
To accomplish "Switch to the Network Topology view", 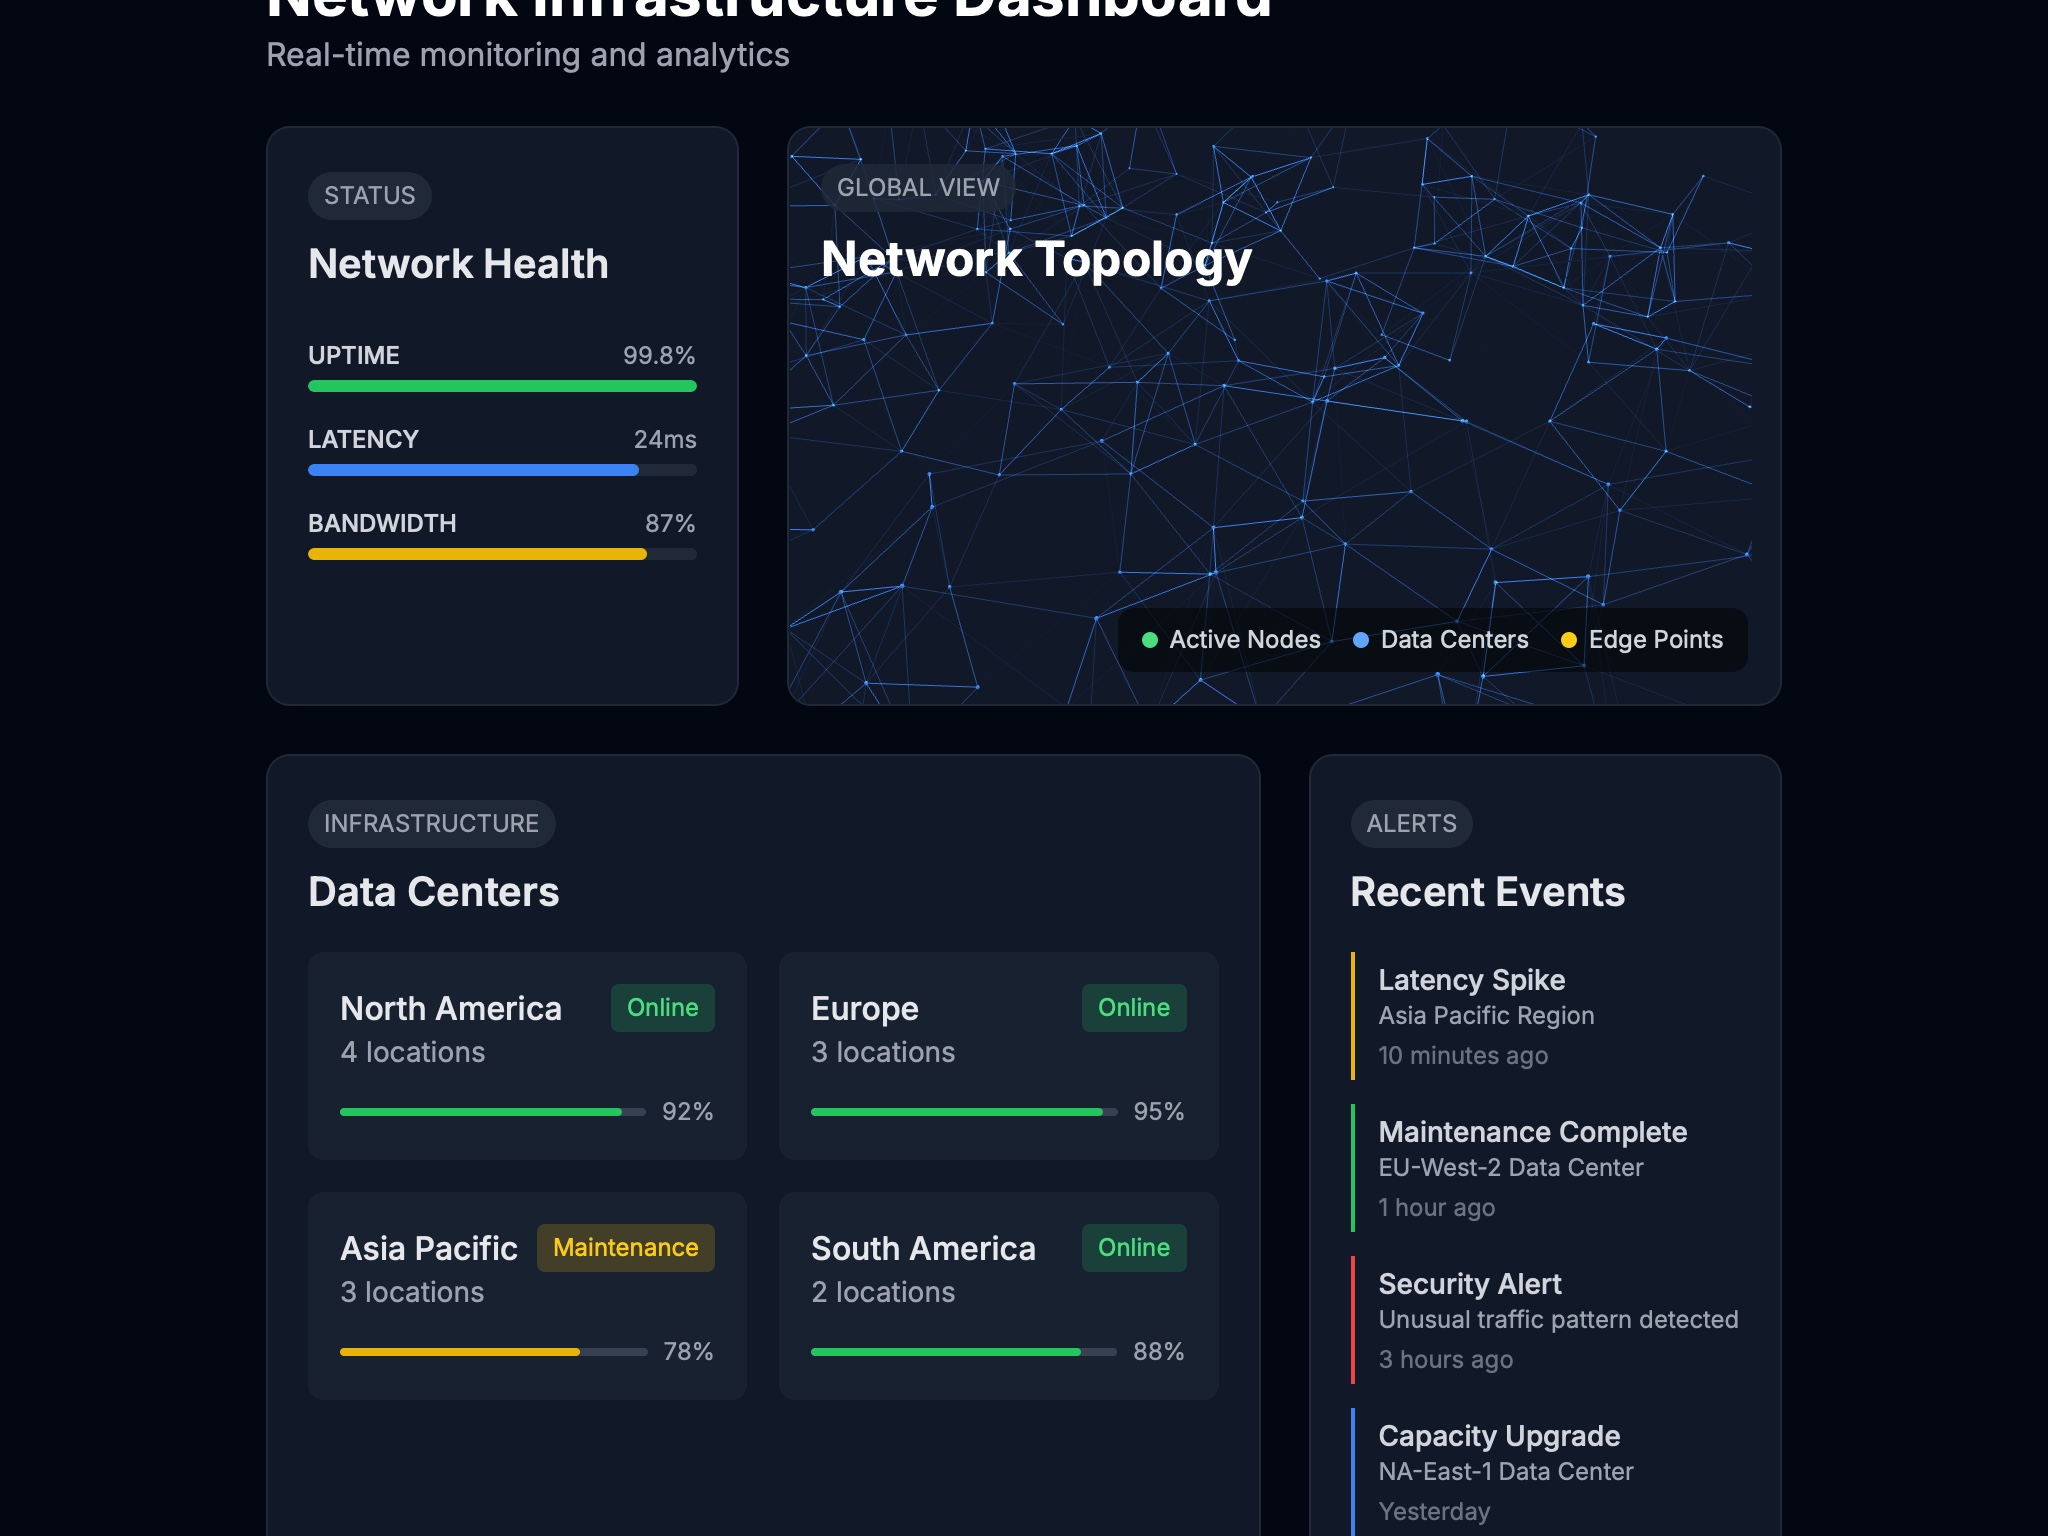I will (1035, 258).
